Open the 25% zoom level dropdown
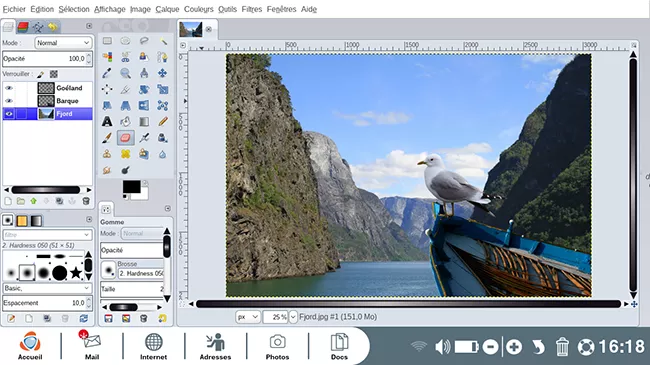The width and height of the screenshot is (650, 365). tap(293, 317)
